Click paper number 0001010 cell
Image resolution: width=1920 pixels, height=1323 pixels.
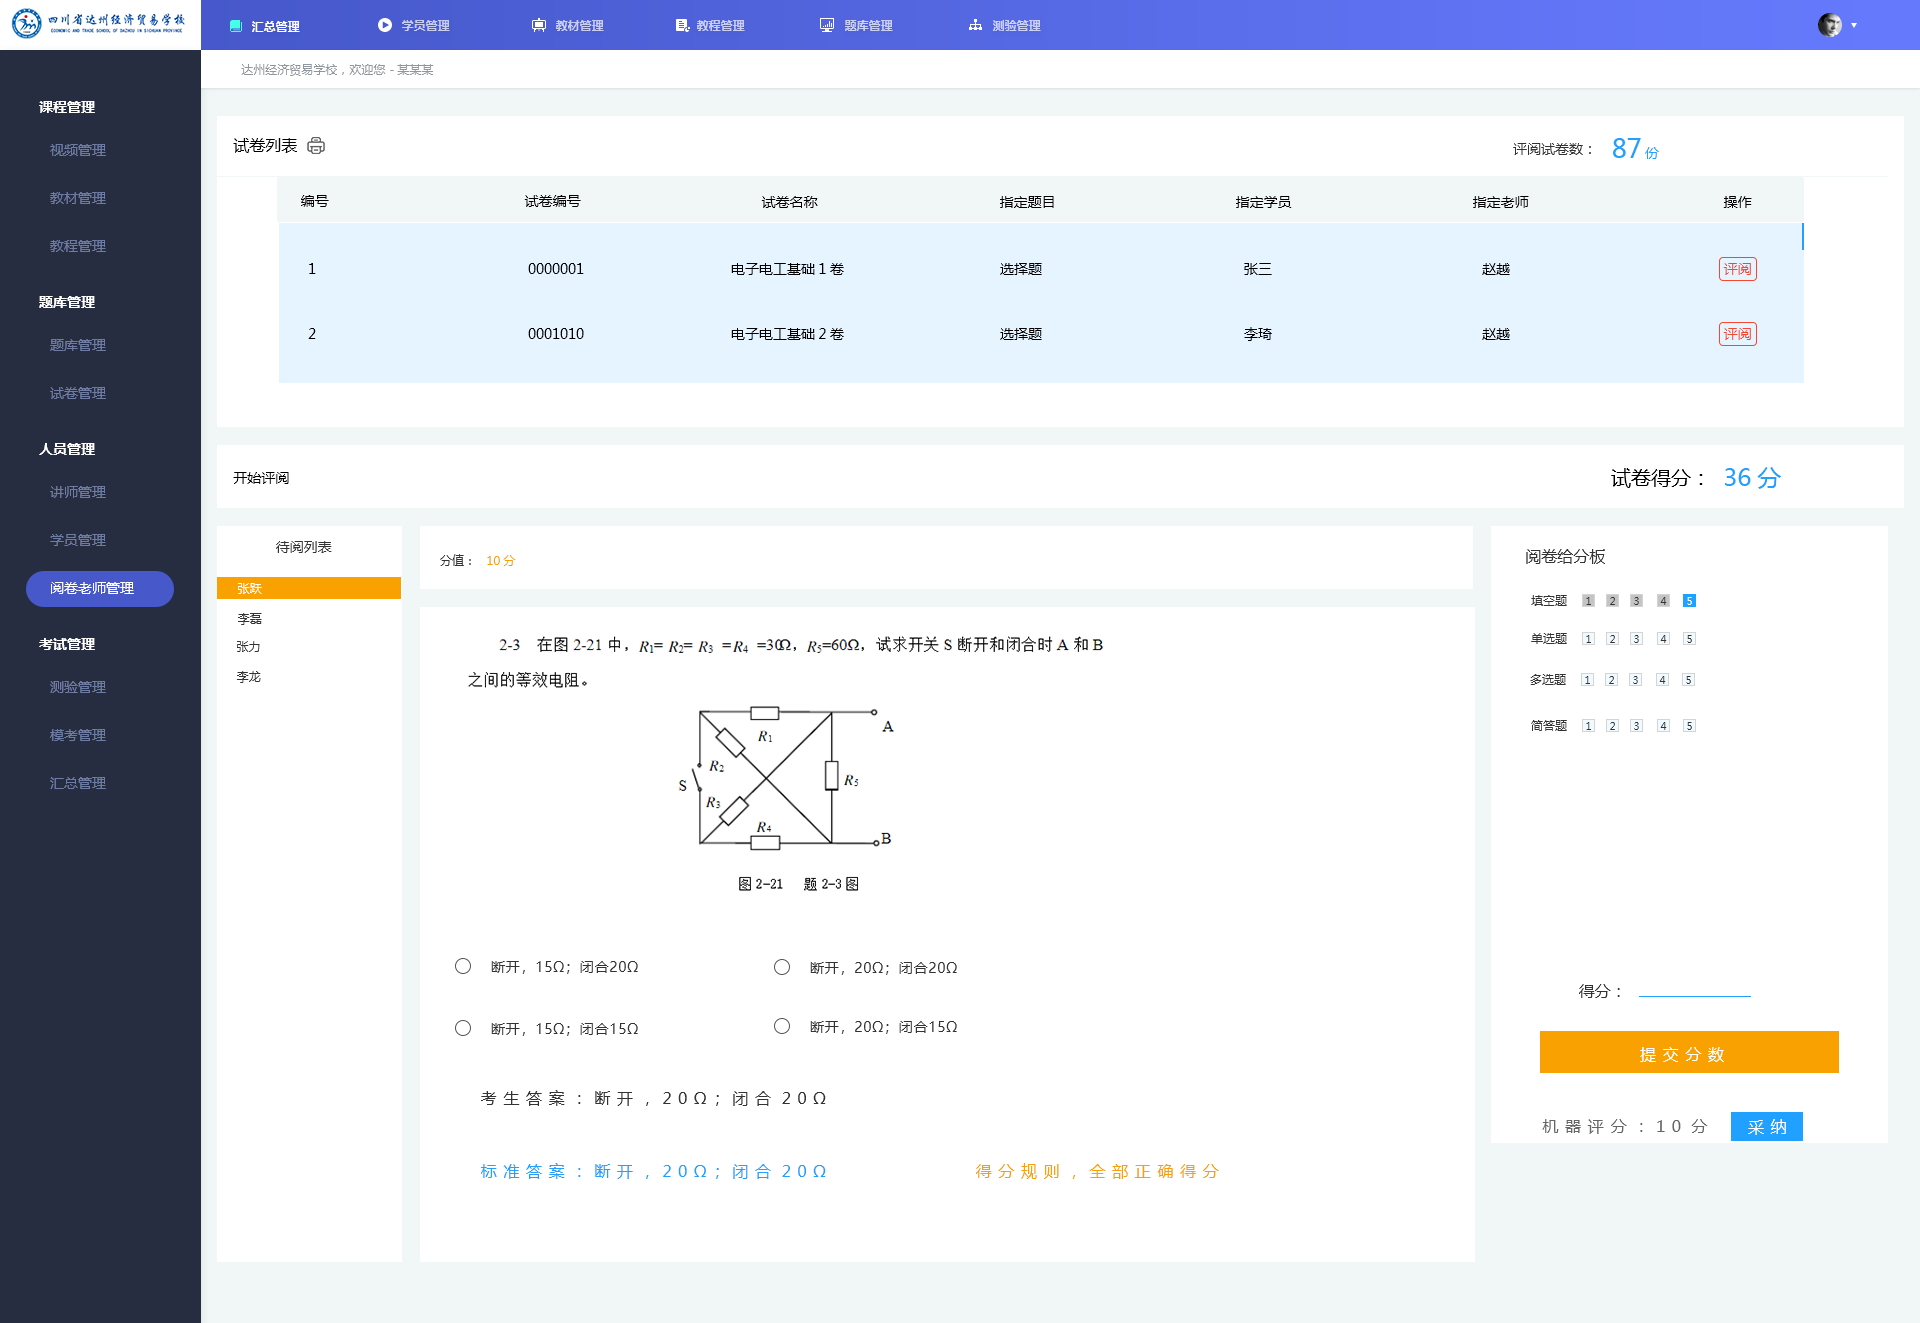(556, 334)
